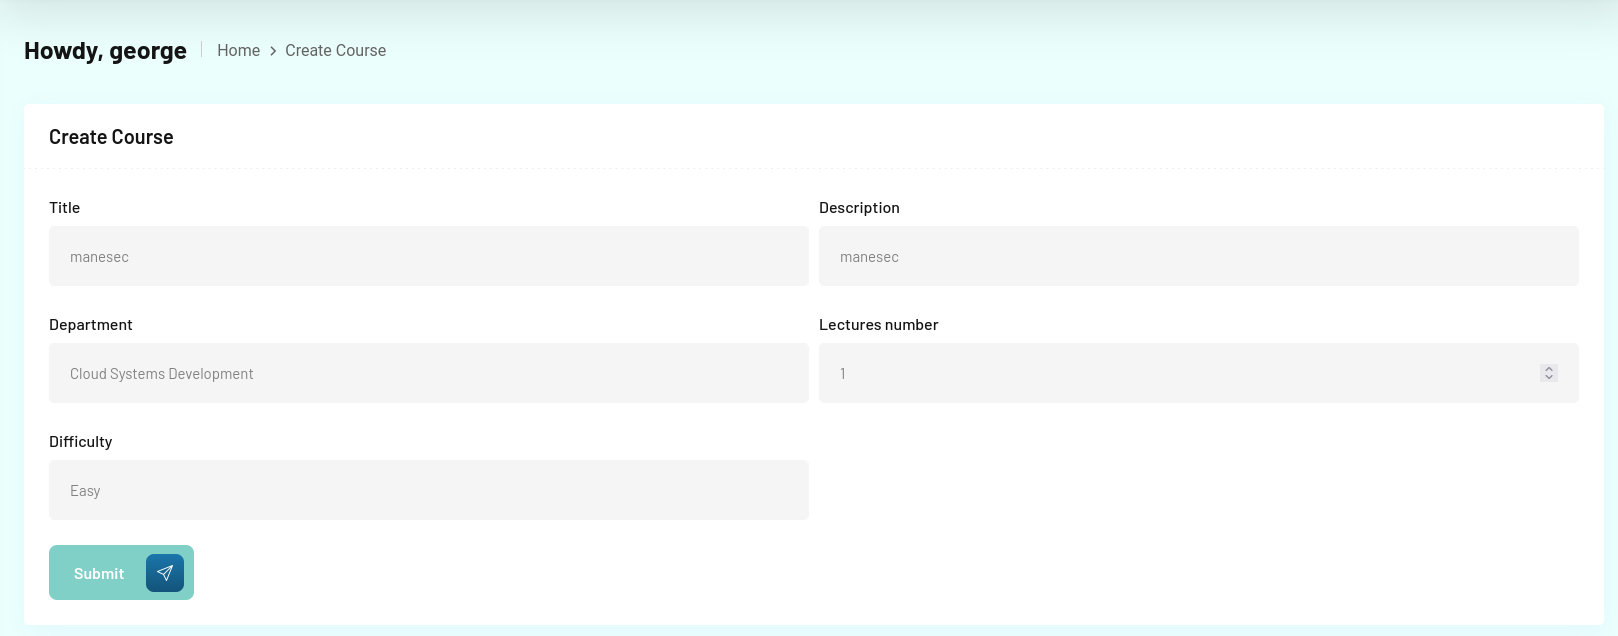
Task: Click the Lectures number spinner arrows
Action: [x=1548, y=373]
